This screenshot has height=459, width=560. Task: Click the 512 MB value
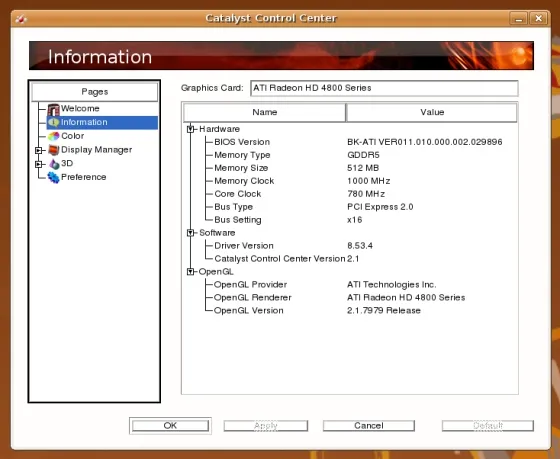[363, 168]
